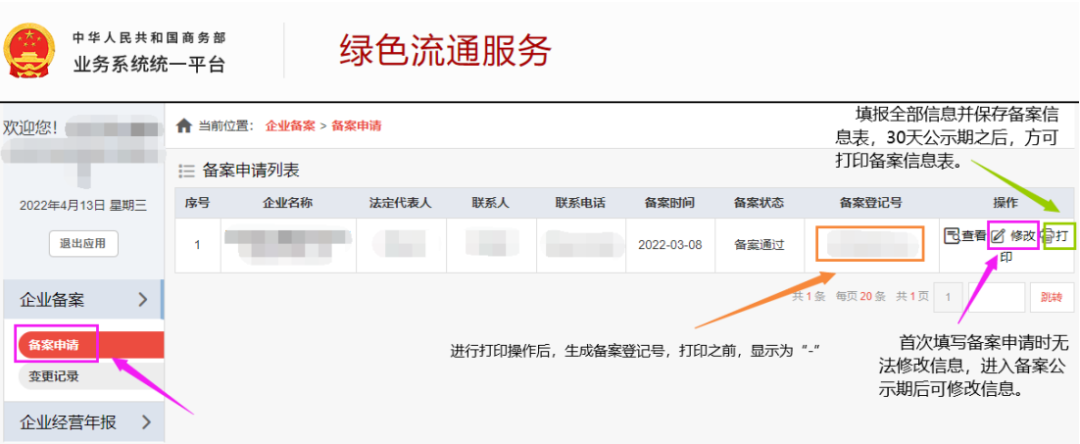Click the 绿色流通服务 page title
Viewport: 1080px width, 444px height.
click(x=445, y=50)
